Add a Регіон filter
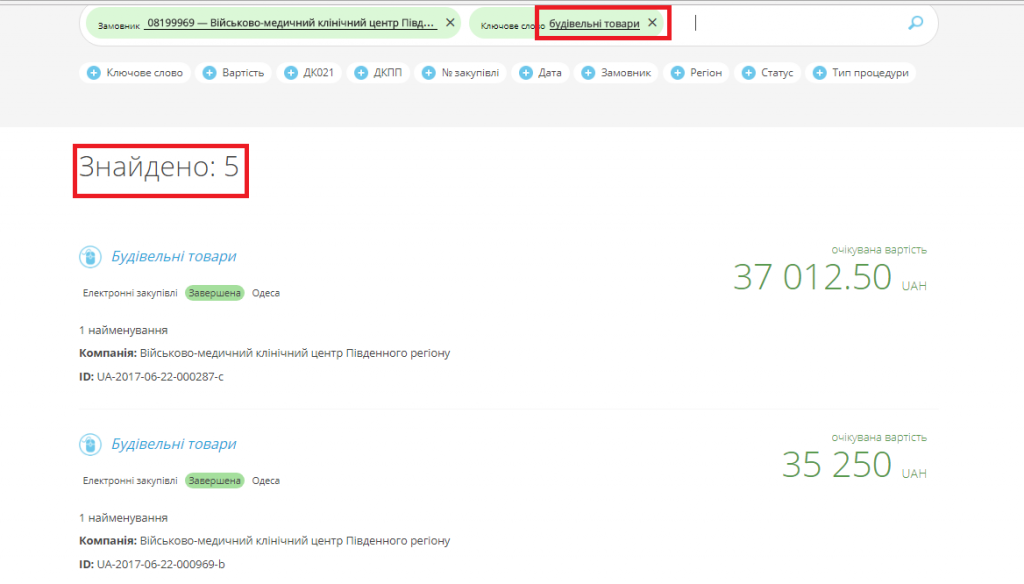The image size is (1024, 584). click(696, 73)
